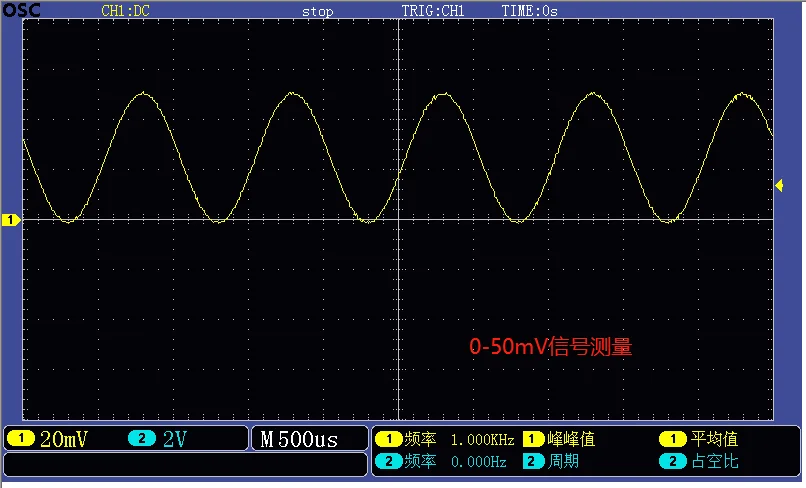The width and height of the screenshot is (806, 488).
Task: Click the 2V channel 2 scale value
Action: coord(175,439)
